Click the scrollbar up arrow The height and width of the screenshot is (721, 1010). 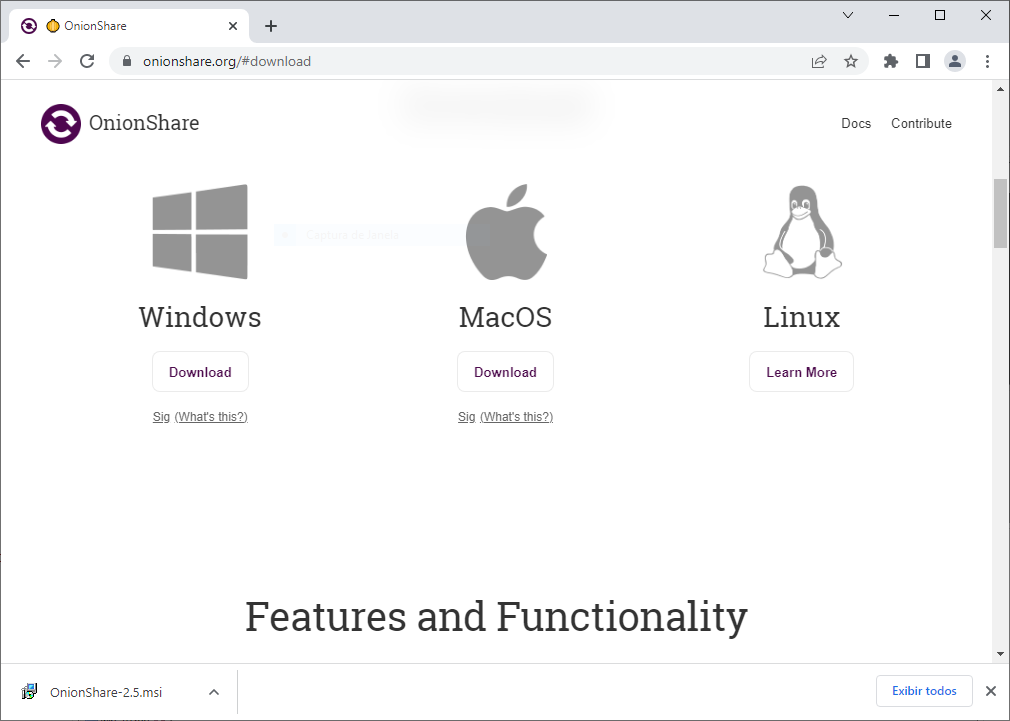[1000, 90]
